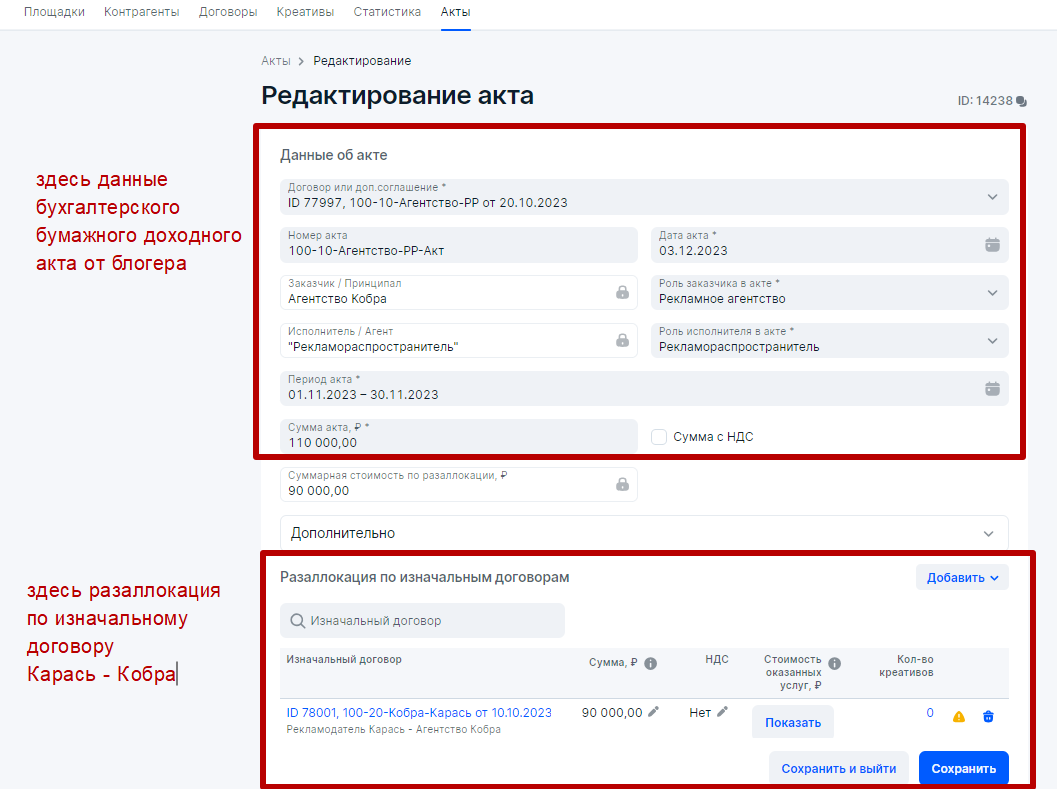Viewport: 1057px width, 789px height.
Task: Click info icon beside Стоимость оказанных услуг
Action: (835, 663)
